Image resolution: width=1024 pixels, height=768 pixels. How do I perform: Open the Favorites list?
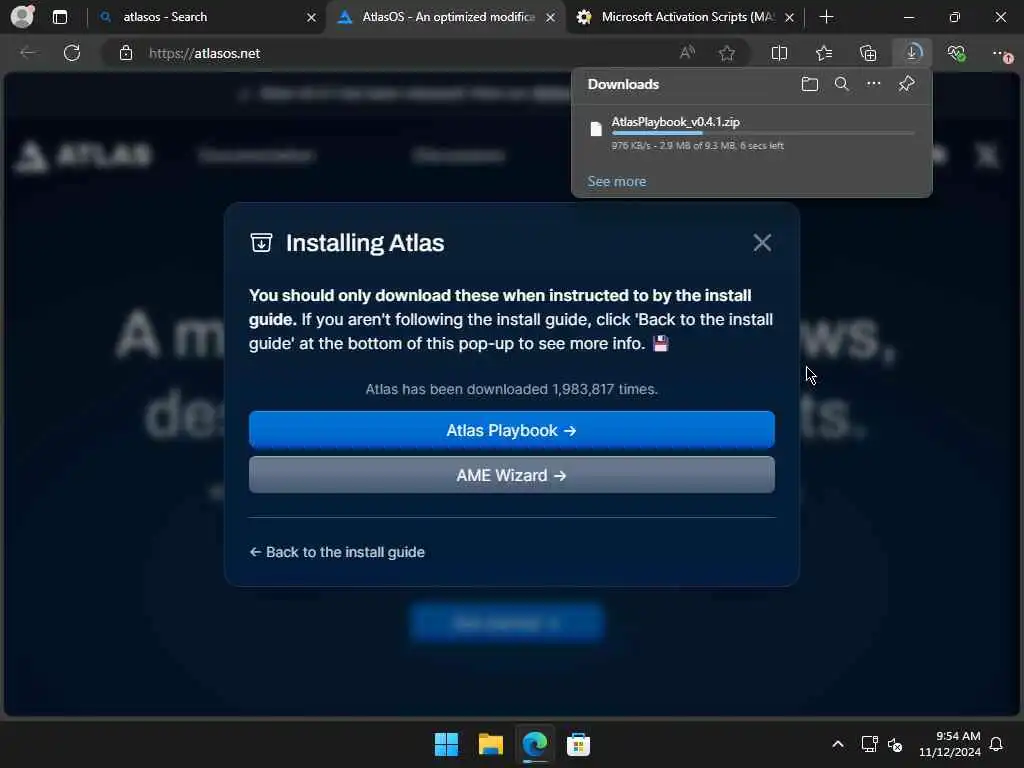[x=824, y=53]
